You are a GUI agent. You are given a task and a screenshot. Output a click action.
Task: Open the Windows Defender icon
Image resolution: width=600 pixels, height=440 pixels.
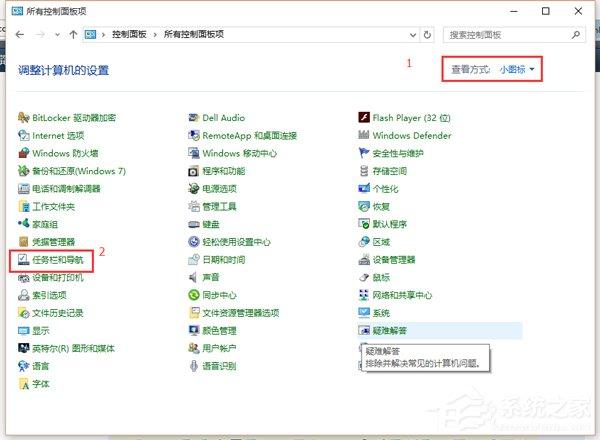click(364, 135)
